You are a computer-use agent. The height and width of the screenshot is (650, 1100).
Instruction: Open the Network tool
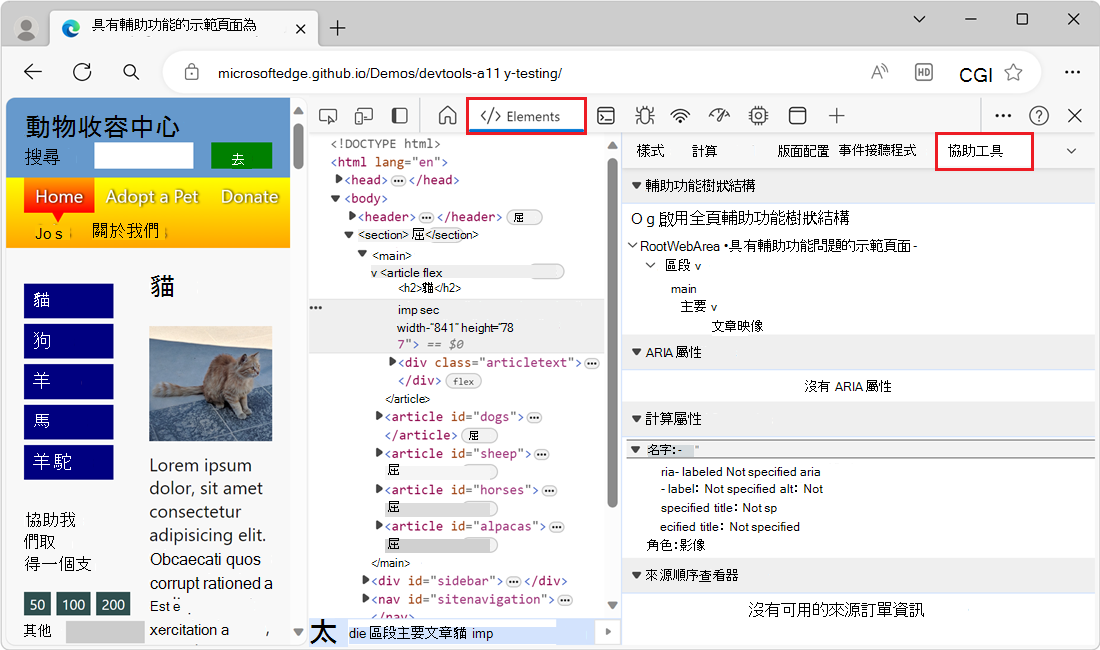click(x=681, y=116)
